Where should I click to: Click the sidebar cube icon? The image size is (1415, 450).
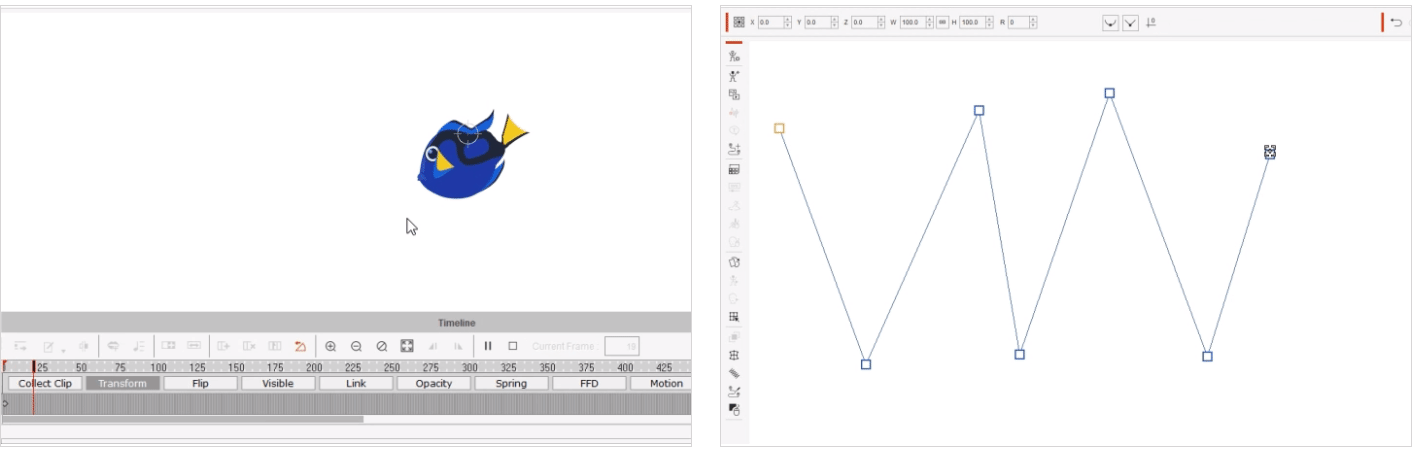(734, 262)
